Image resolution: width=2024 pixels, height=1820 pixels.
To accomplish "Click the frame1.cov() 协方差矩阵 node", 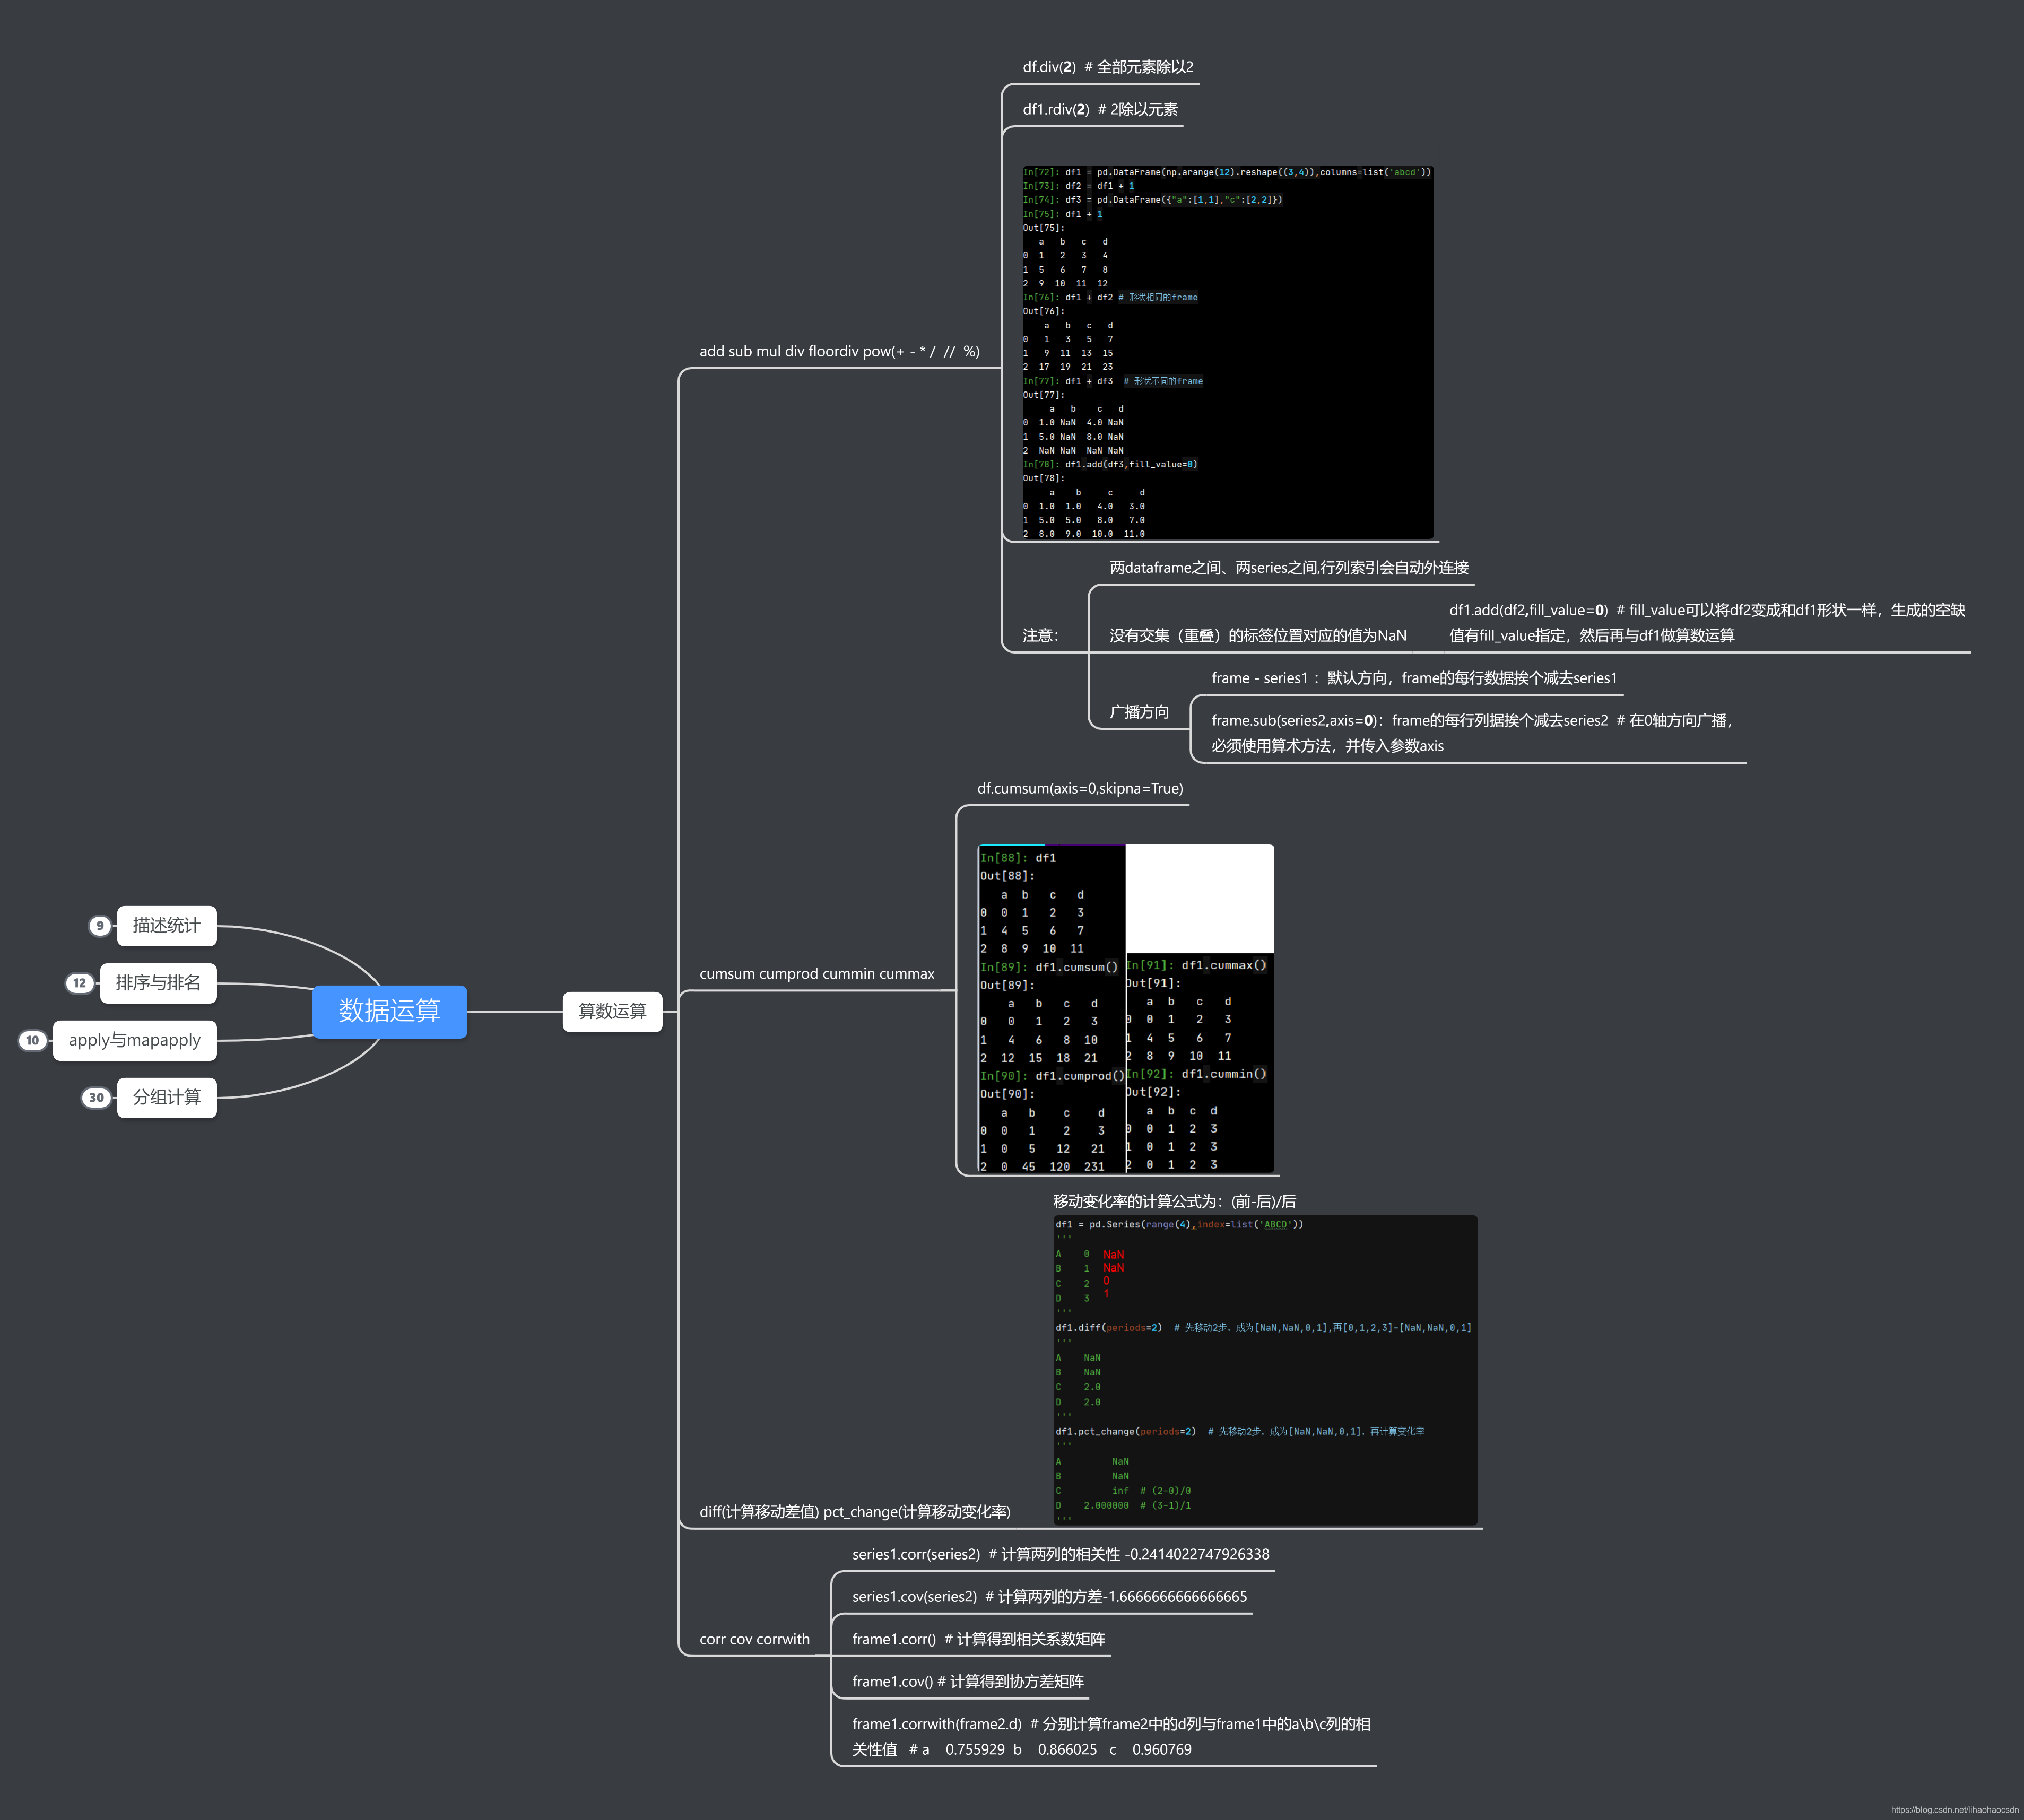I will (967, 1681).
